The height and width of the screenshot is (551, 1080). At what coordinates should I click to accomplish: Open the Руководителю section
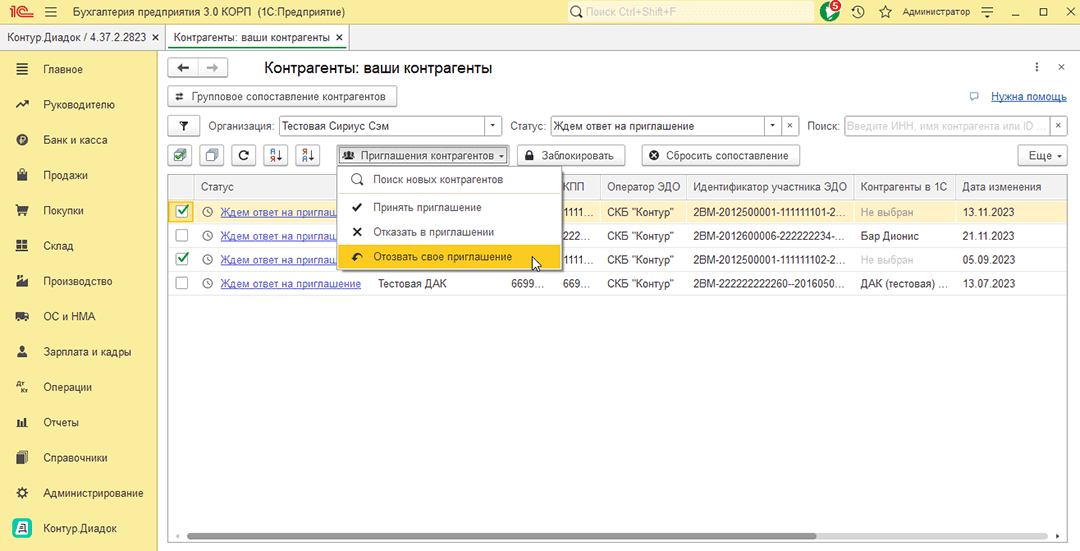click(x=79, y=105)
